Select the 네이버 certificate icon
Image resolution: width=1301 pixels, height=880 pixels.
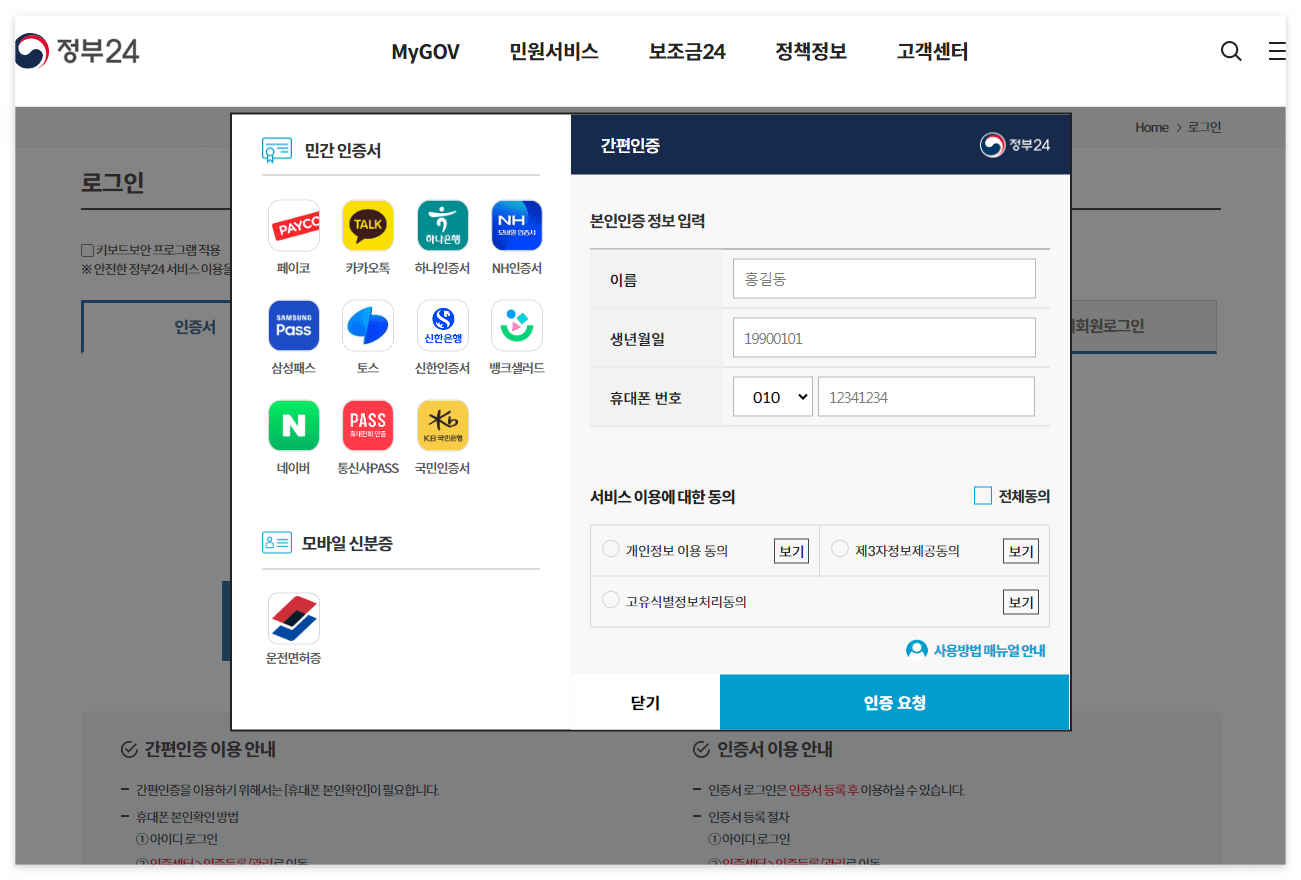click(x=294, y=425)
